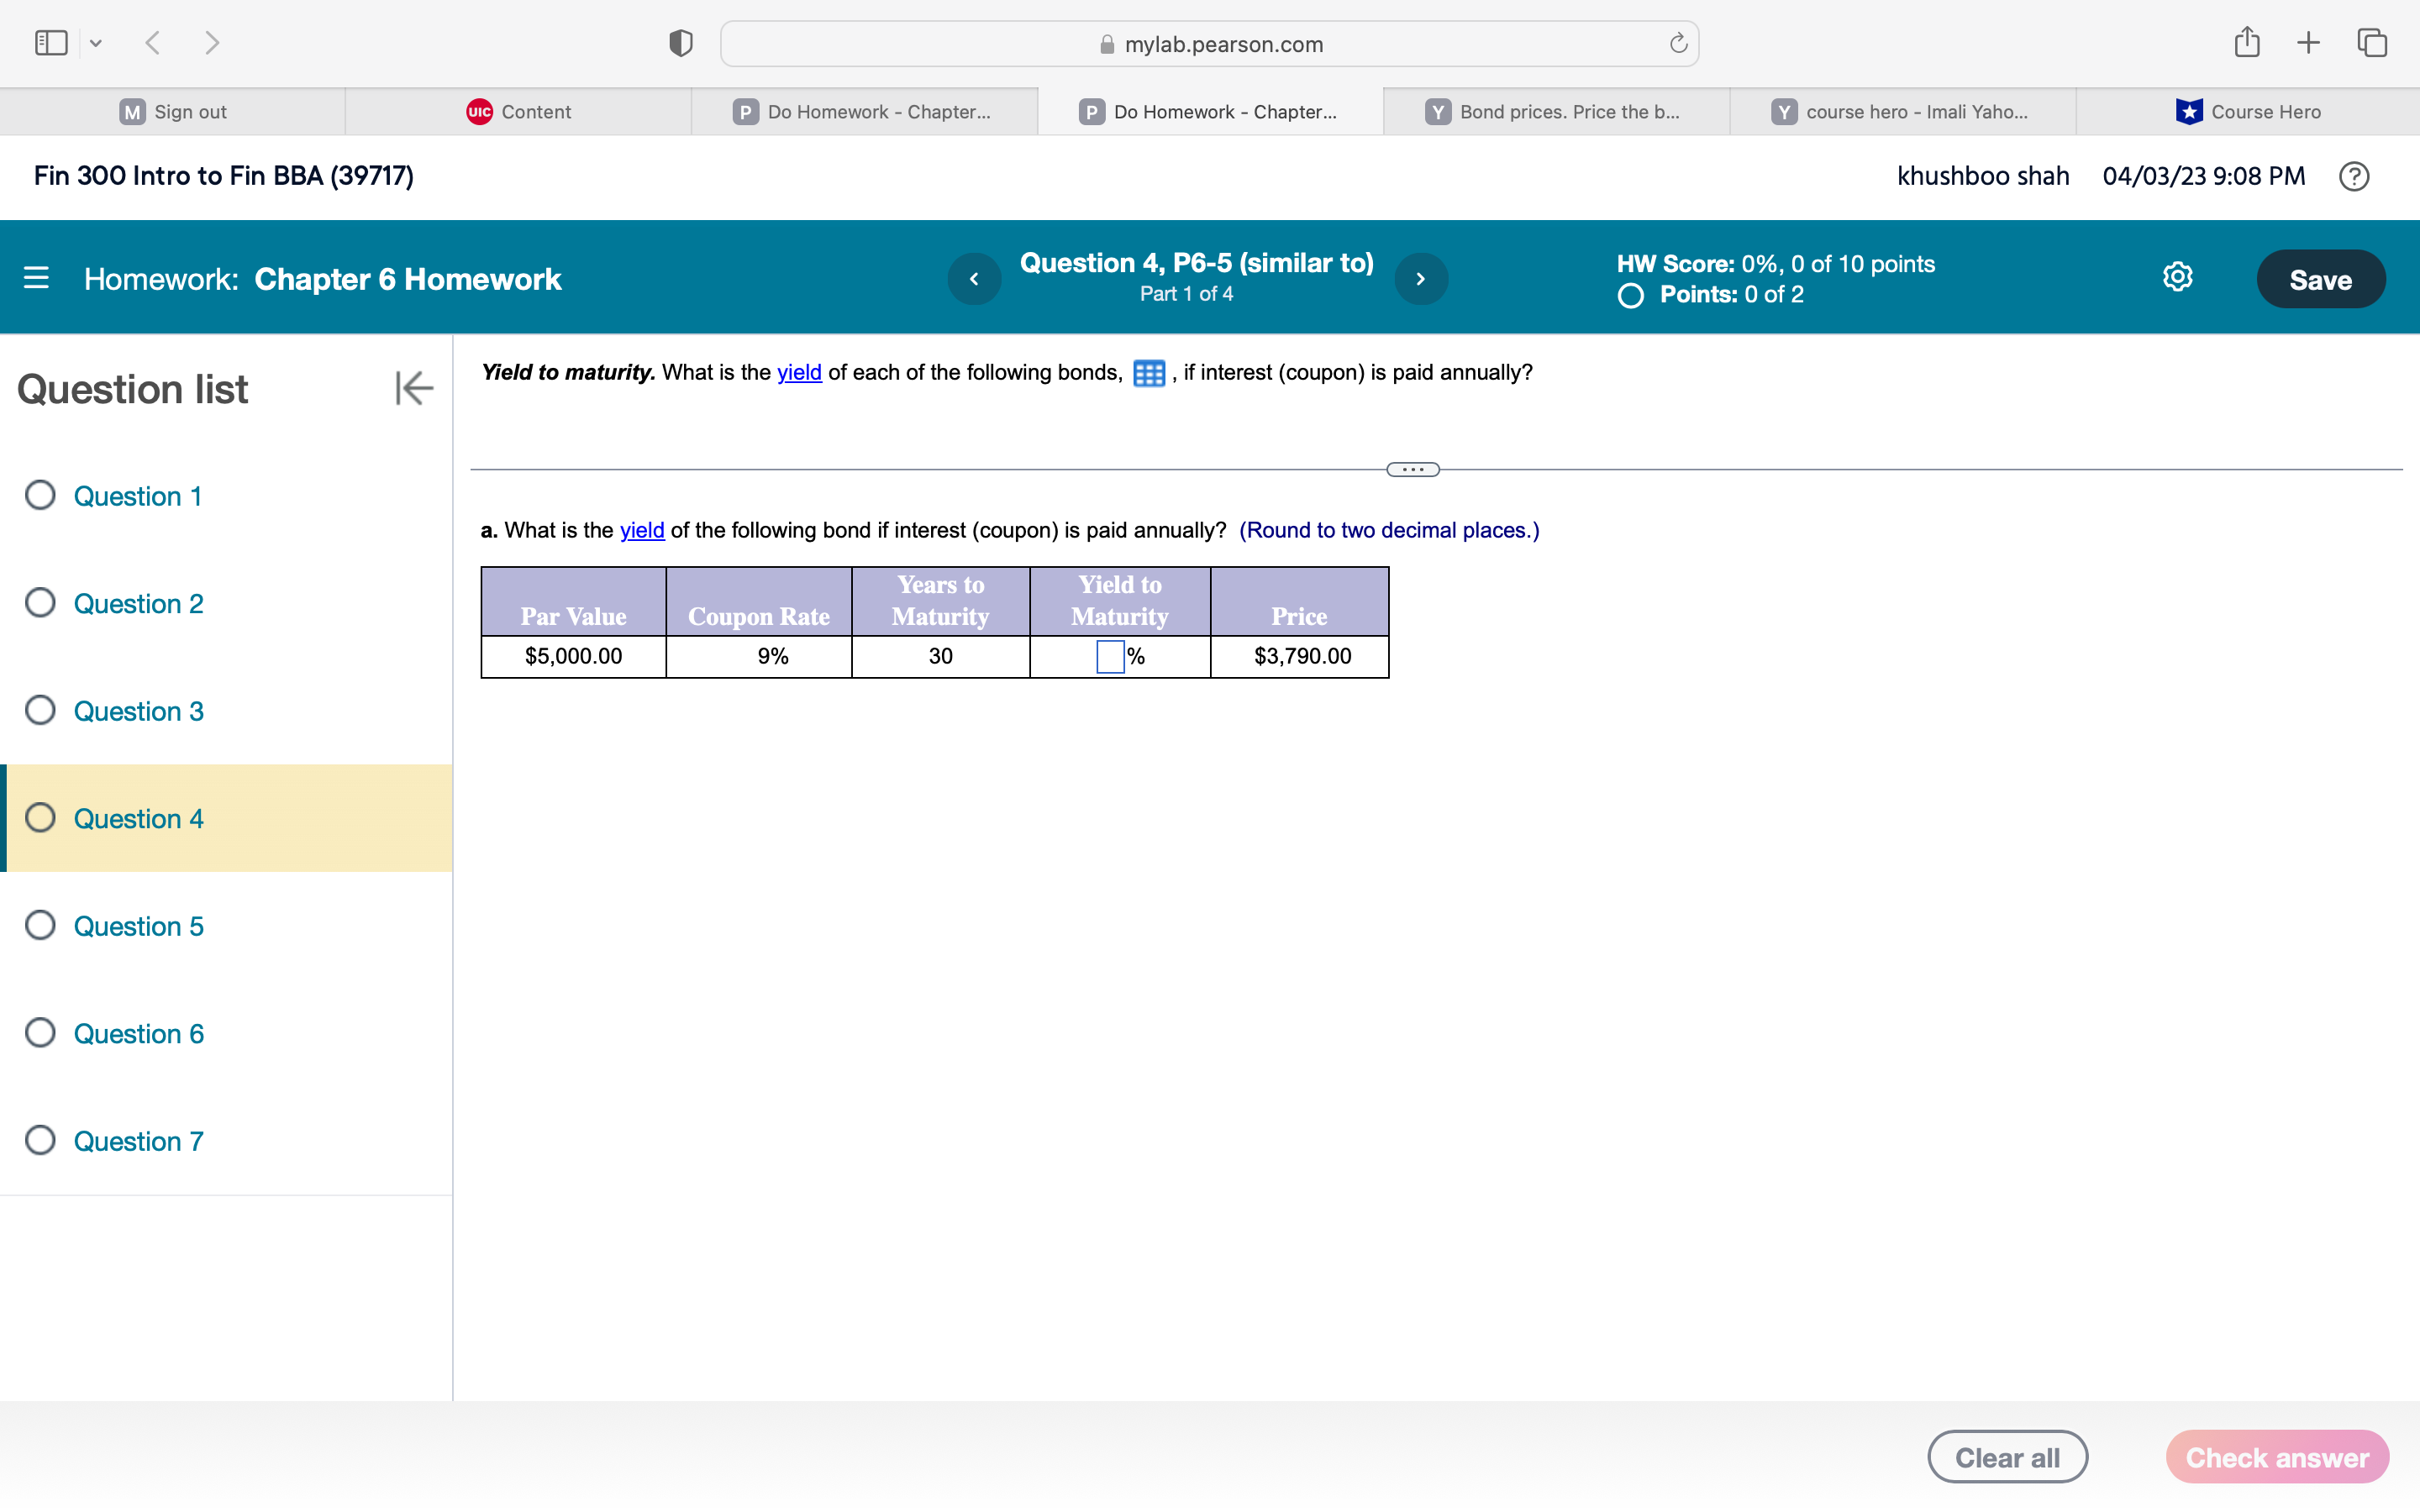This screenshot has height=1512, width=2420.
Task: Switch to the Bond prices tab
Action: pos(1555,112)
